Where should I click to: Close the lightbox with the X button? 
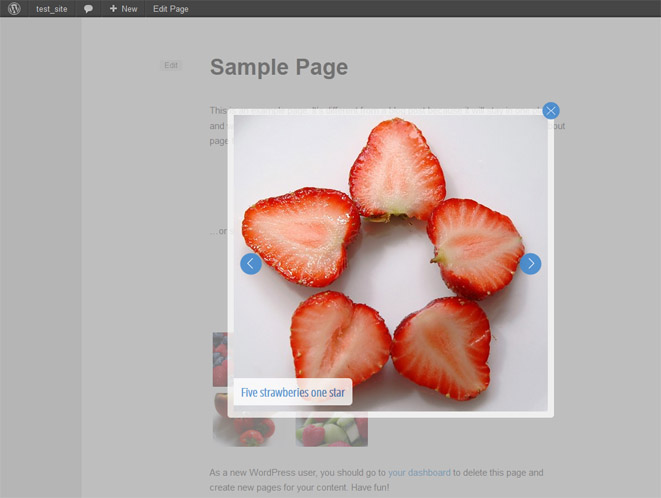coord(551,110)
